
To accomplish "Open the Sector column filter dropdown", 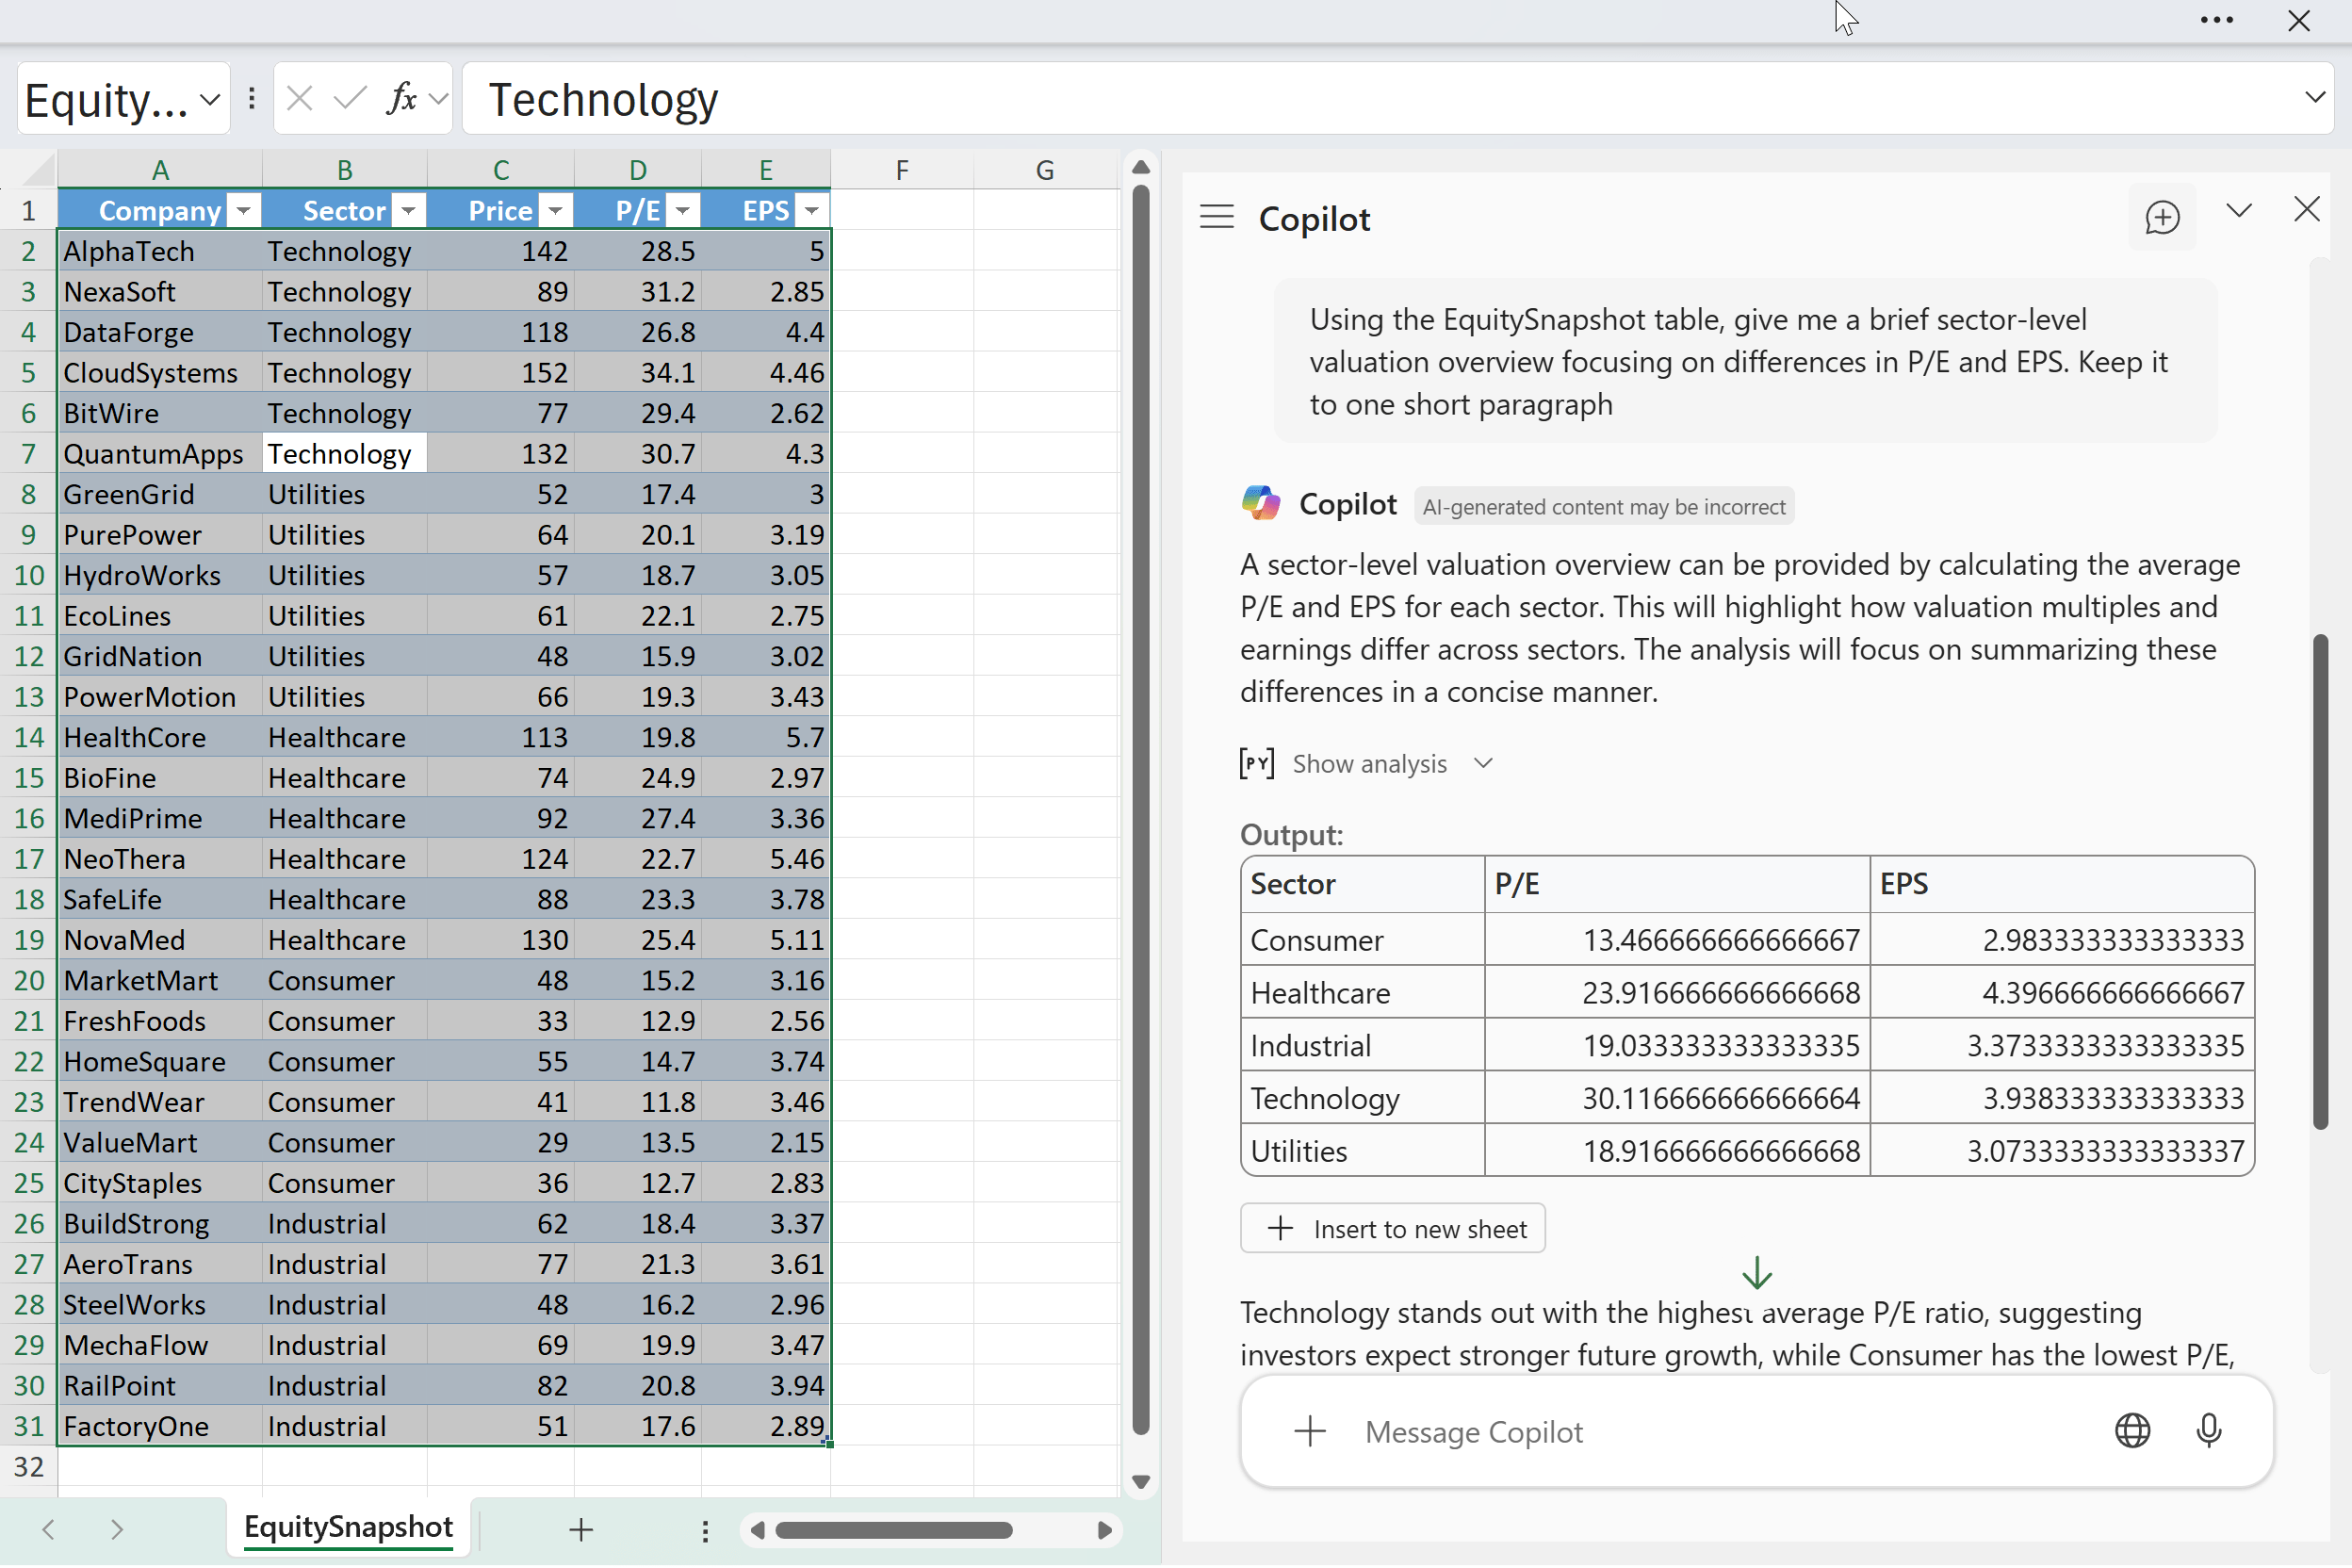I will [x=408, y=211].
